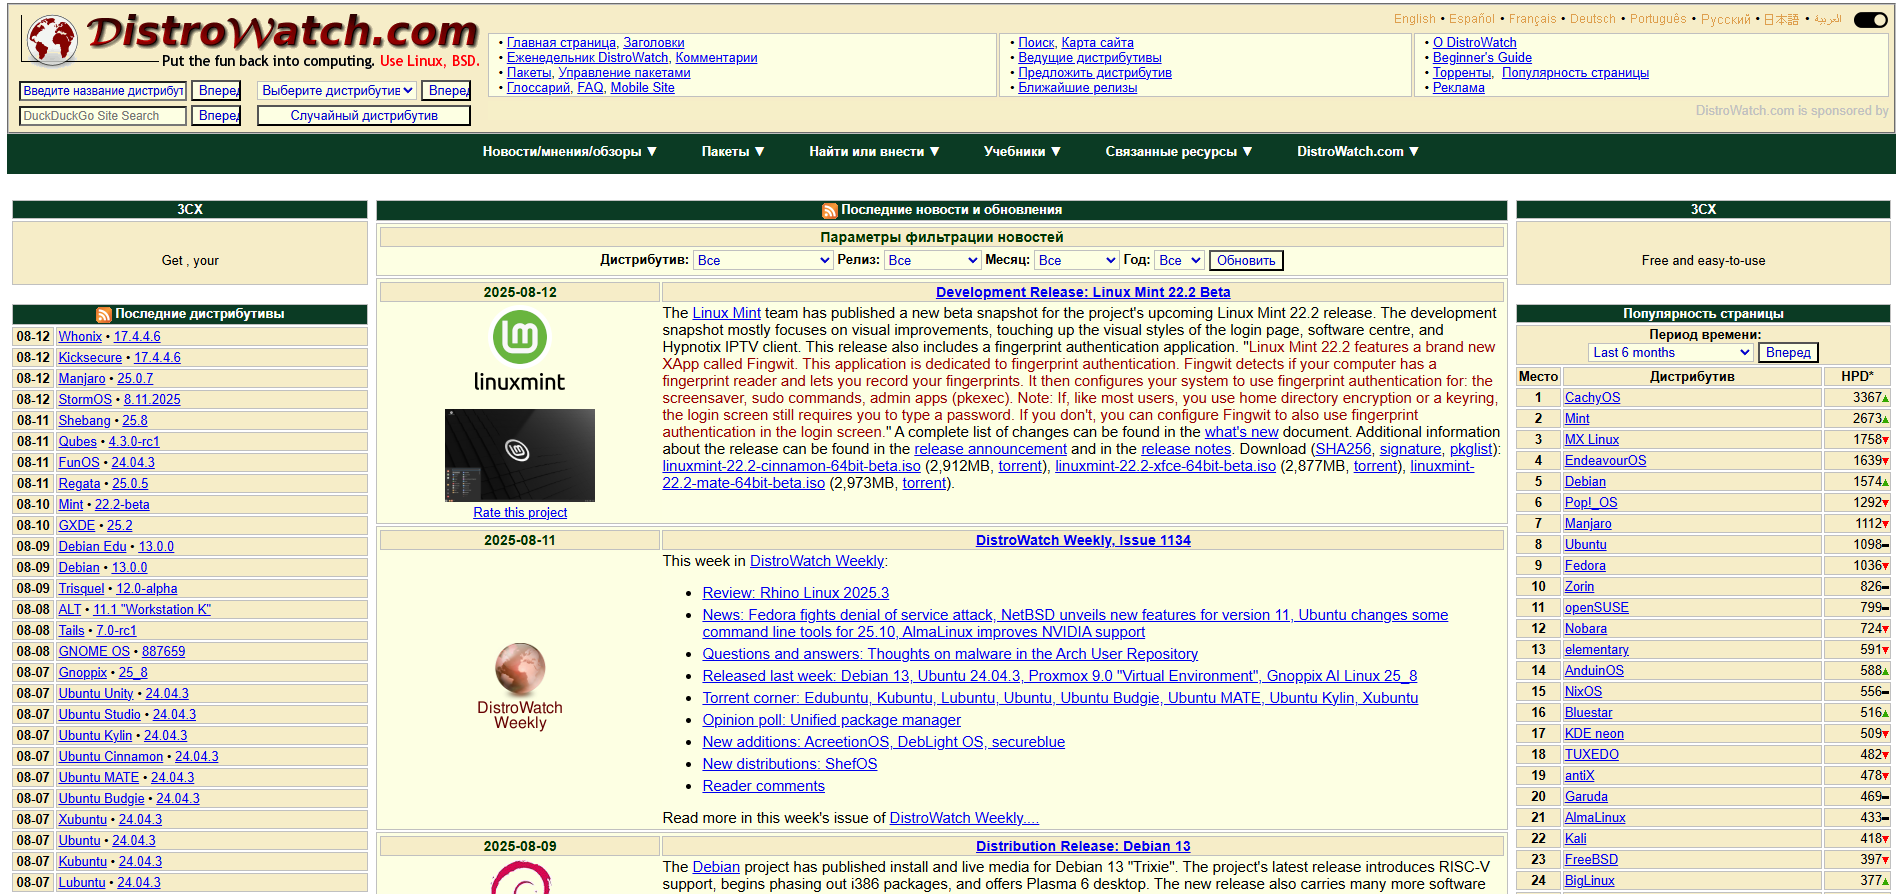This screenshot has width=1899, height=894.
Task: Expand 'Найти или внести' menu
Action: point(874,152)
